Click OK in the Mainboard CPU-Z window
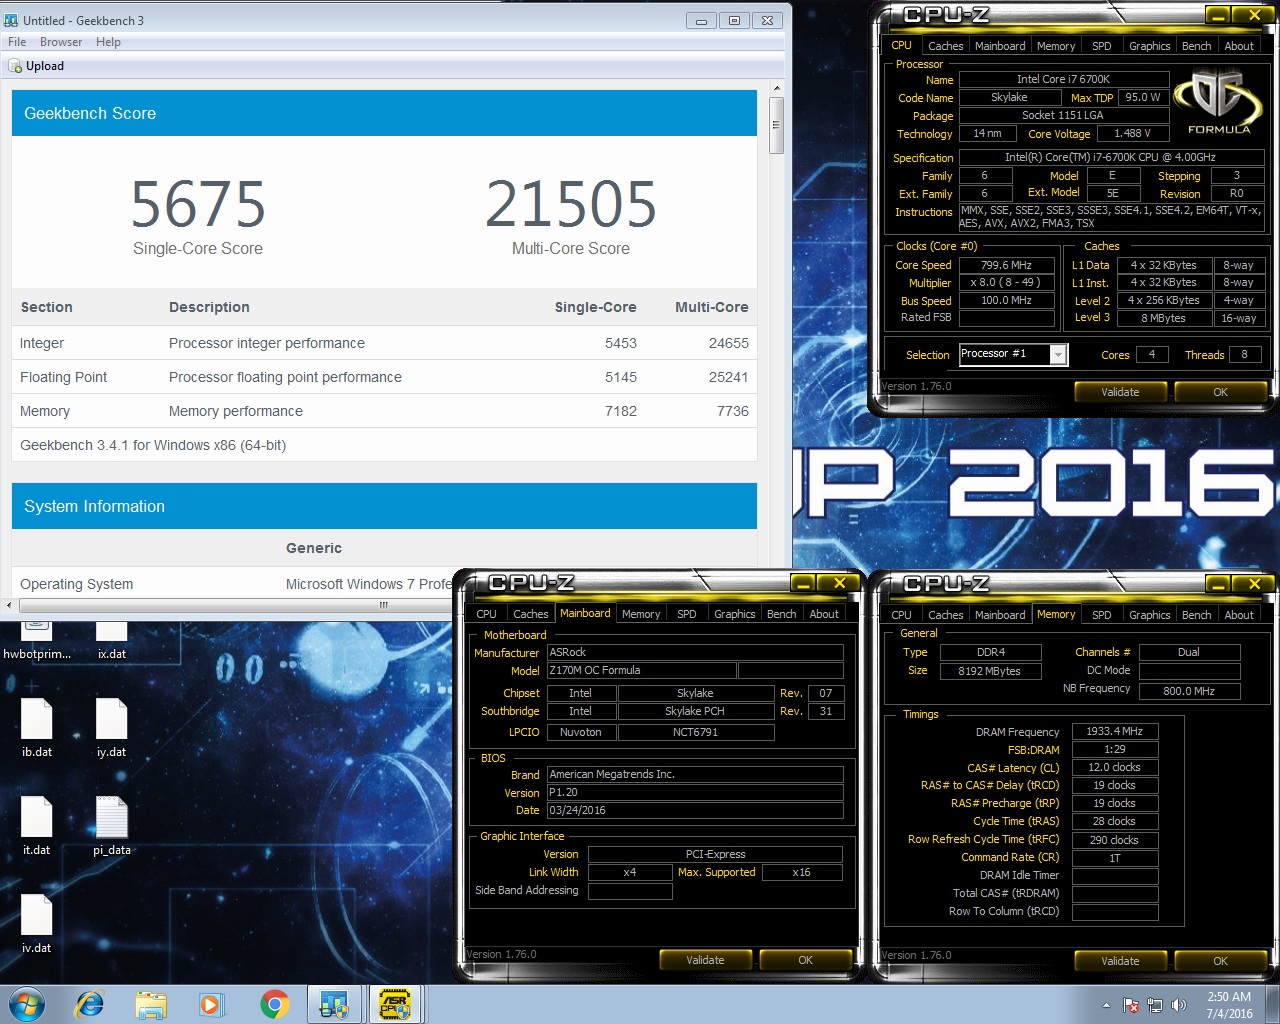 tap(805, 960)
